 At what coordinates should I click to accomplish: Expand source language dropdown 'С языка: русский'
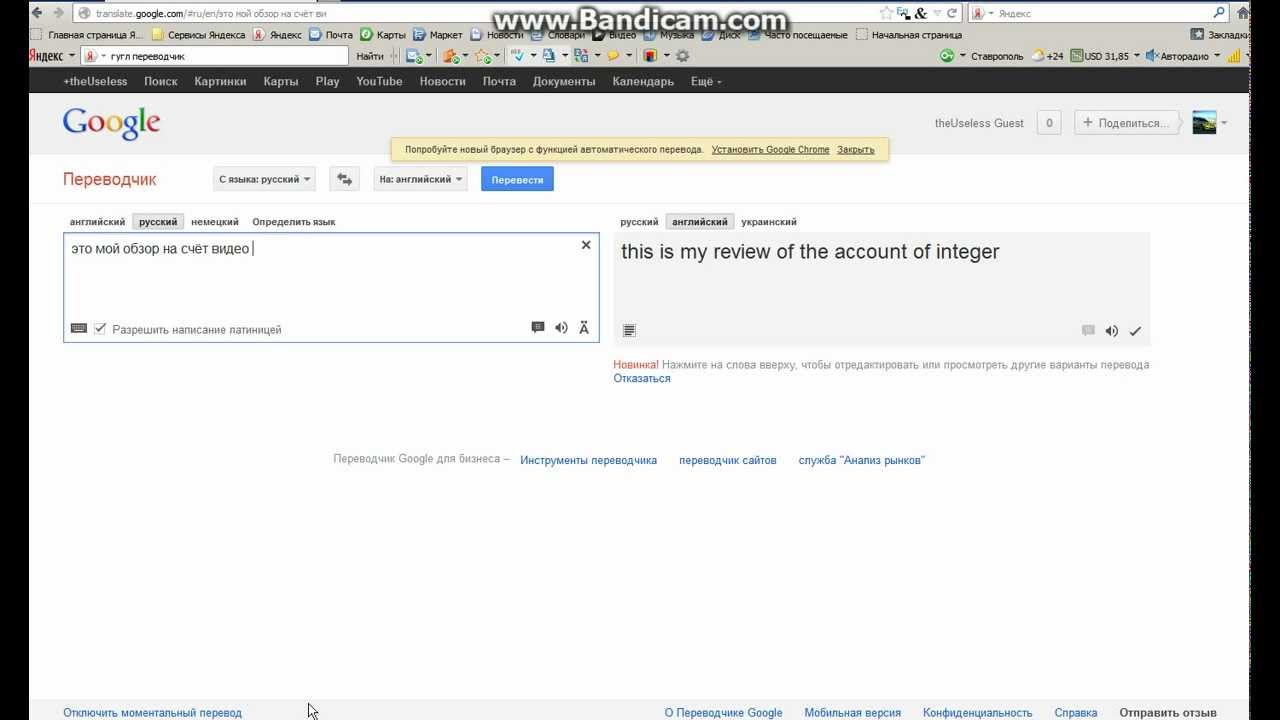tap(265, 179)
